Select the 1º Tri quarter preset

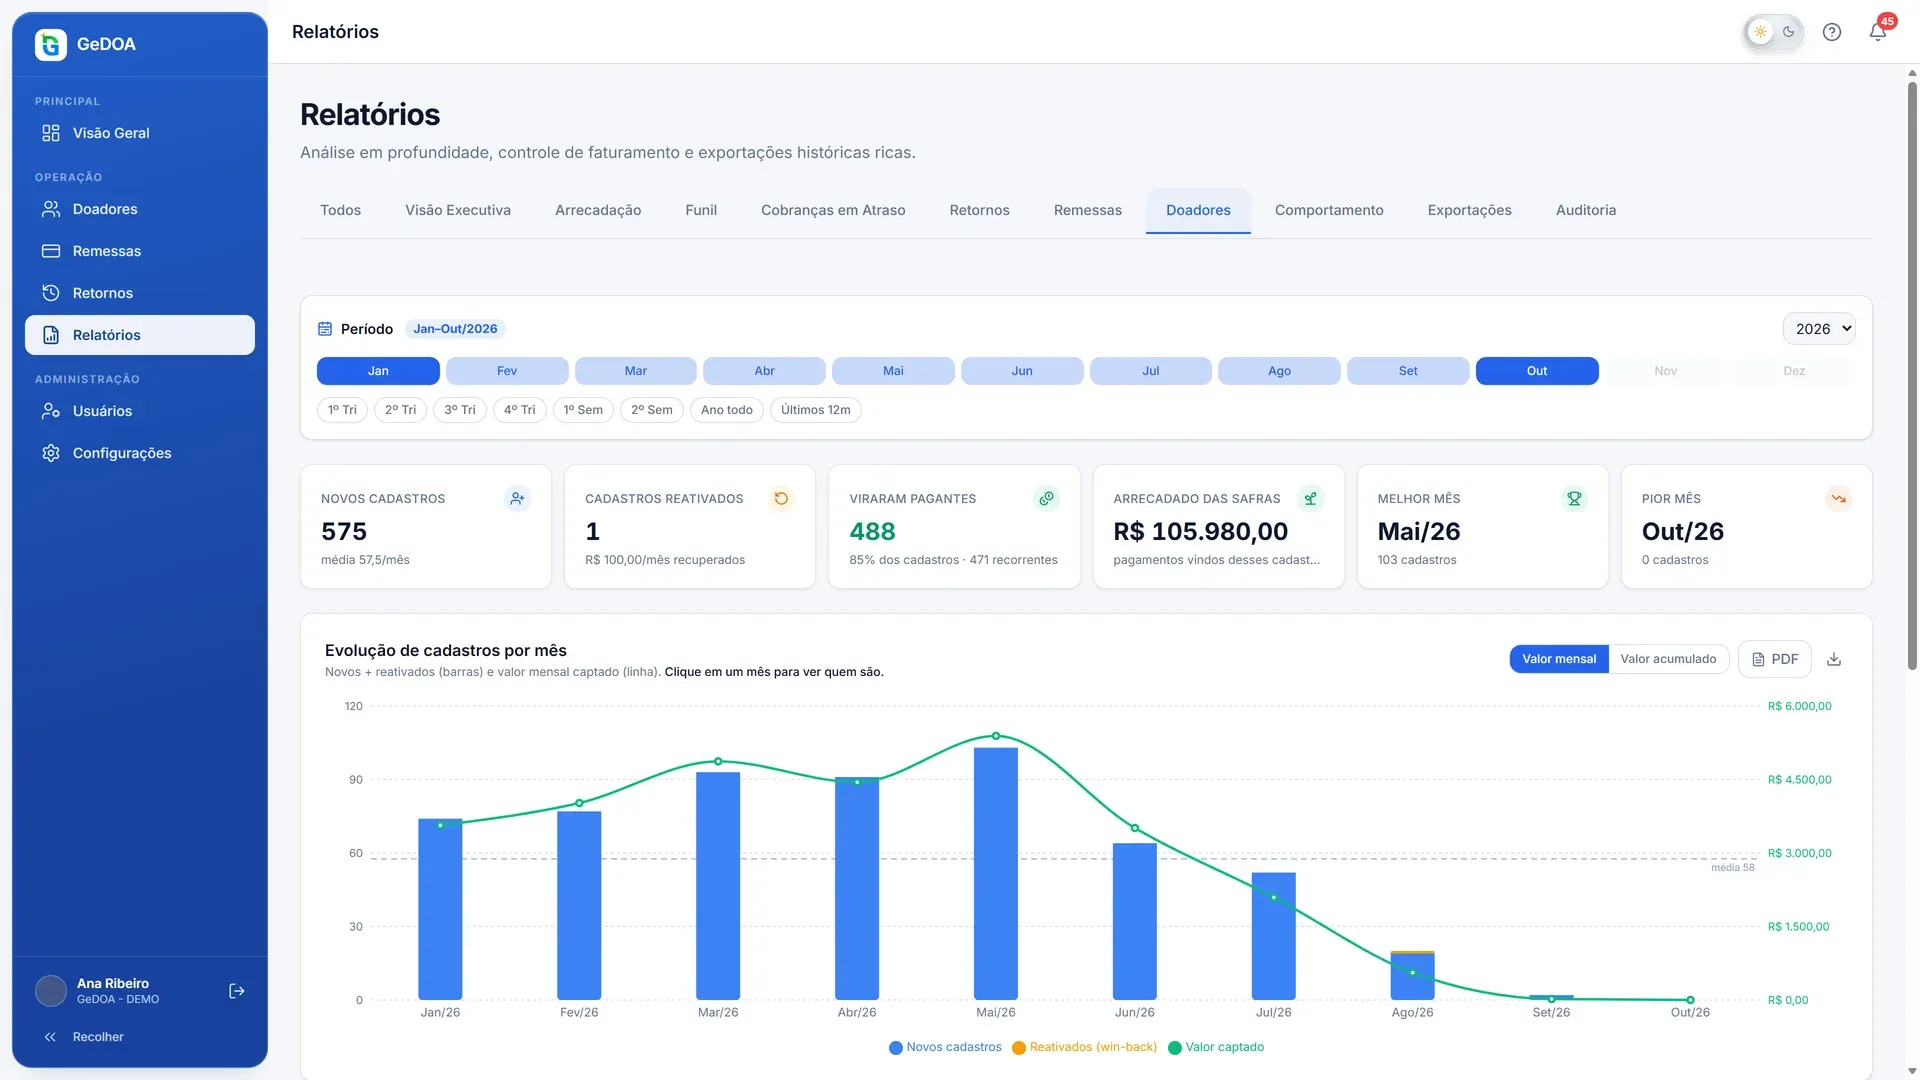[342, 410]
